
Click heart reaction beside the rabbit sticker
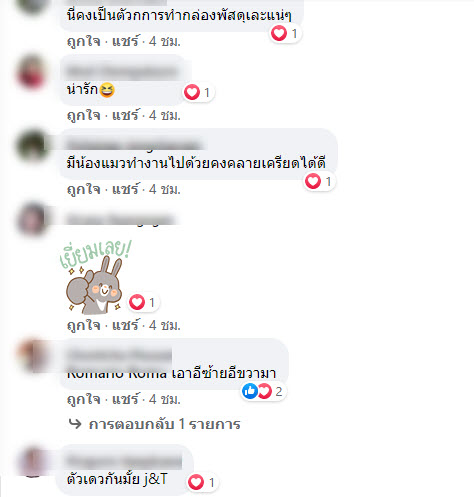pyautogui.click(x=137, y=302)
